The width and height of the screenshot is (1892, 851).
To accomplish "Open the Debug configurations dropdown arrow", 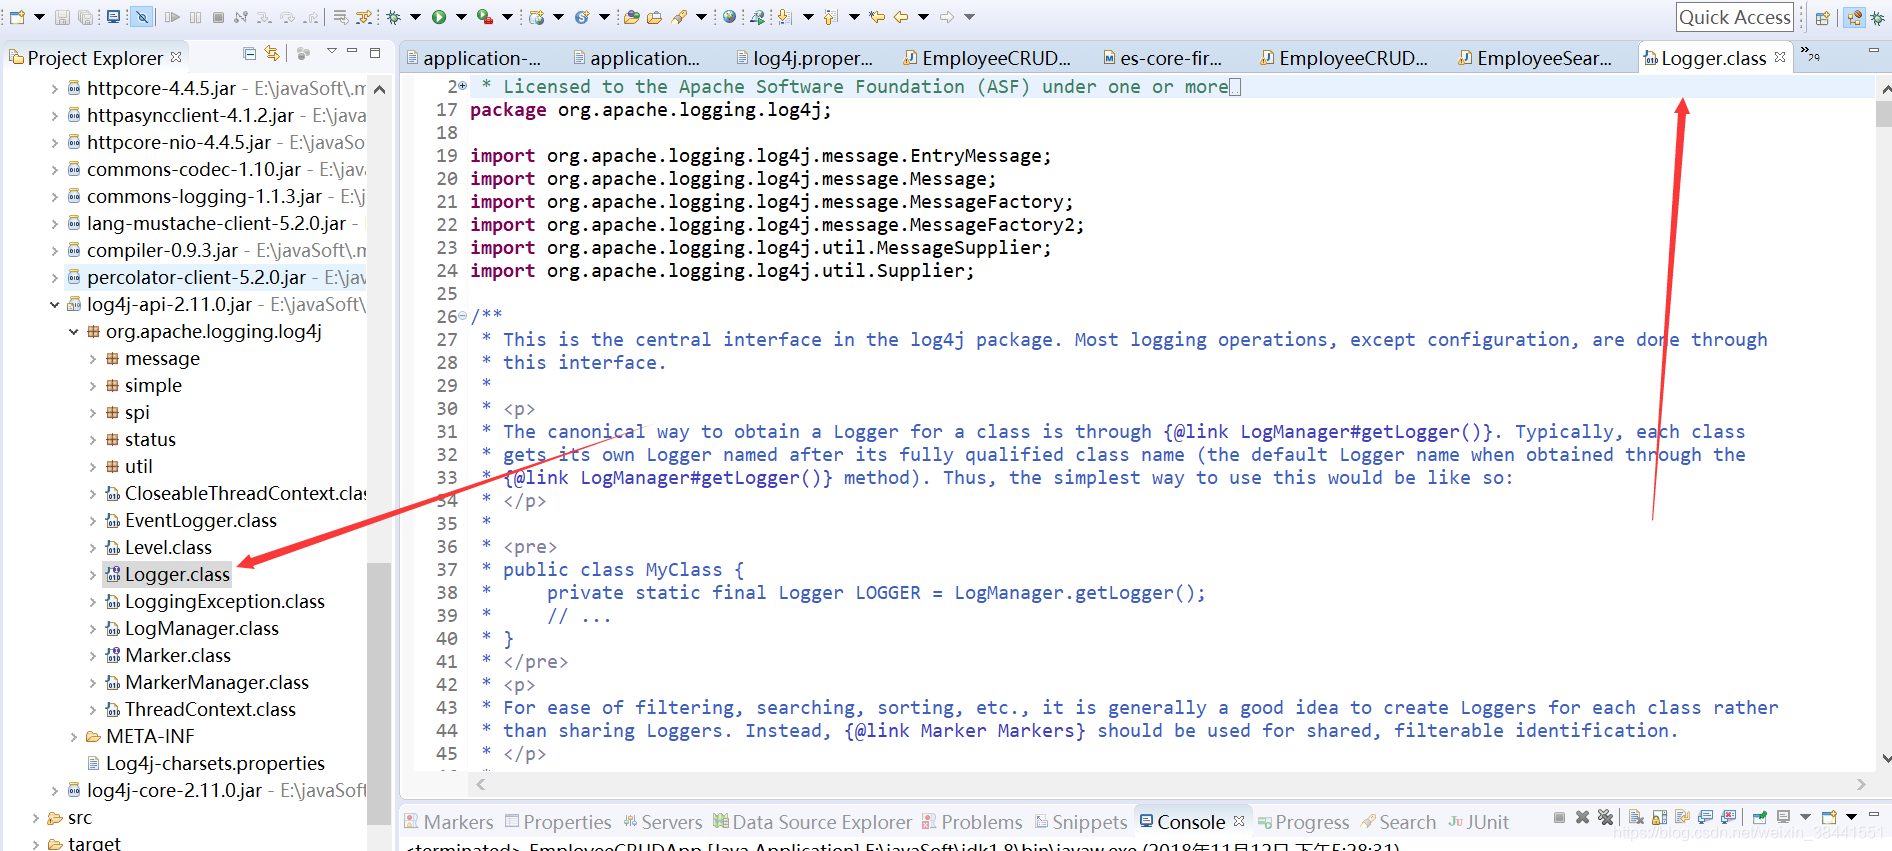I will coord(415,17).
